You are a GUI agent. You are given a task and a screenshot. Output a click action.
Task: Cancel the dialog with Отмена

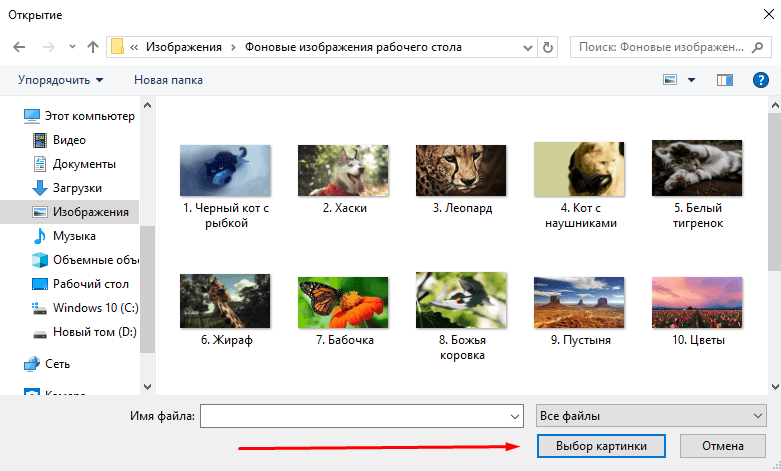[723, 446]
